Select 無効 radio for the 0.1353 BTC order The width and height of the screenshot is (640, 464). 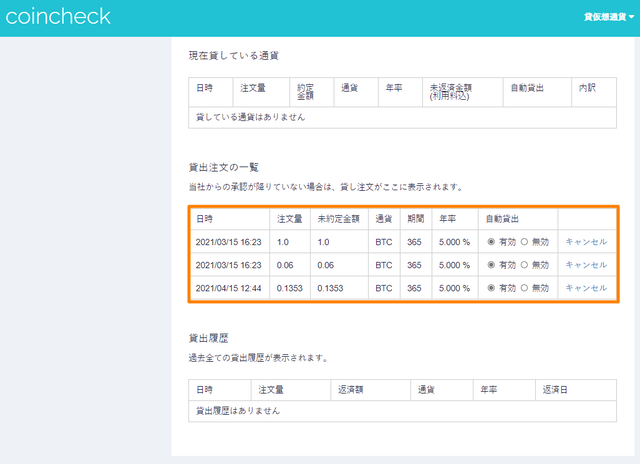524,288
